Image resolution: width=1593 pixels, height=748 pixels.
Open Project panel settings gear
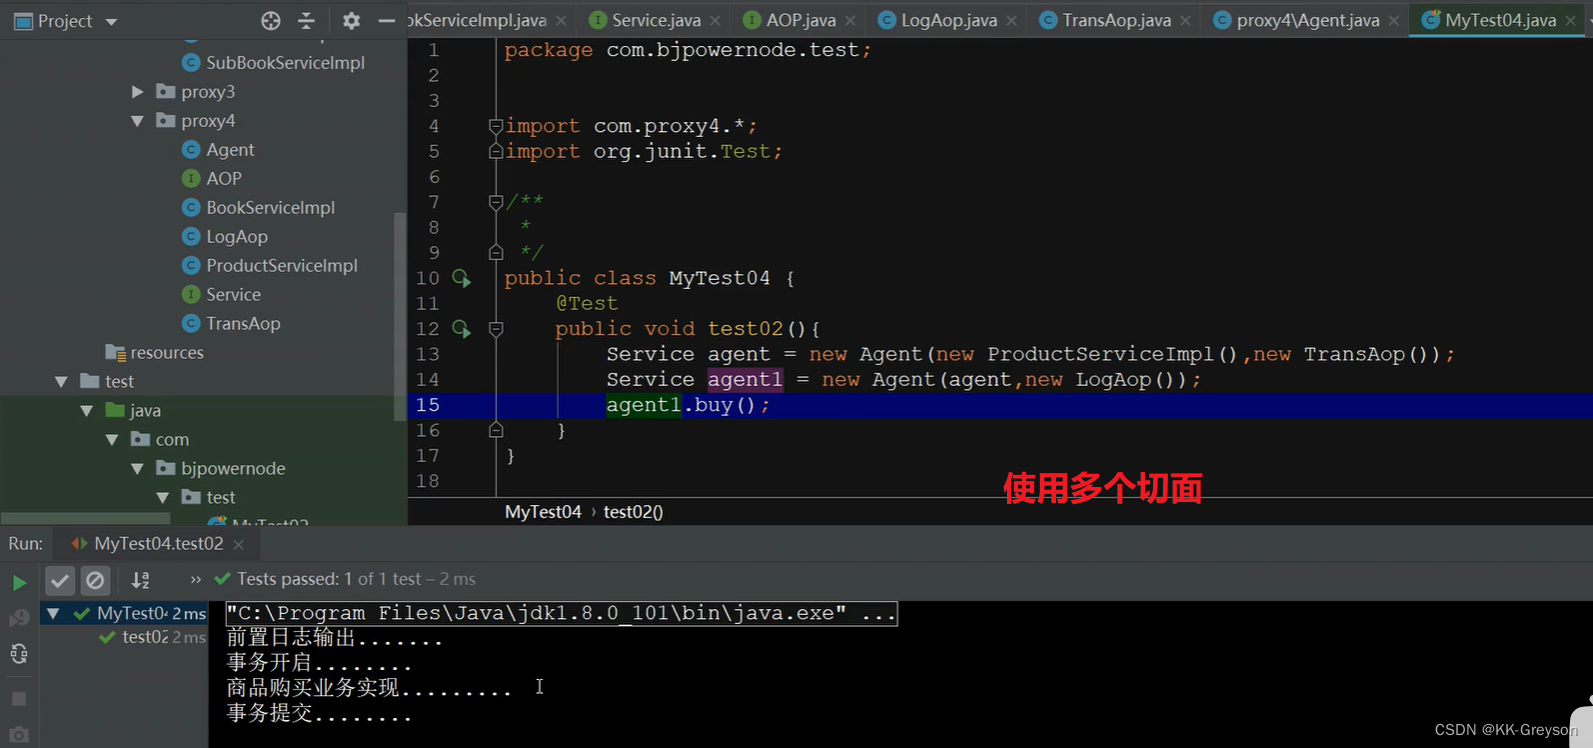(351, 21)
